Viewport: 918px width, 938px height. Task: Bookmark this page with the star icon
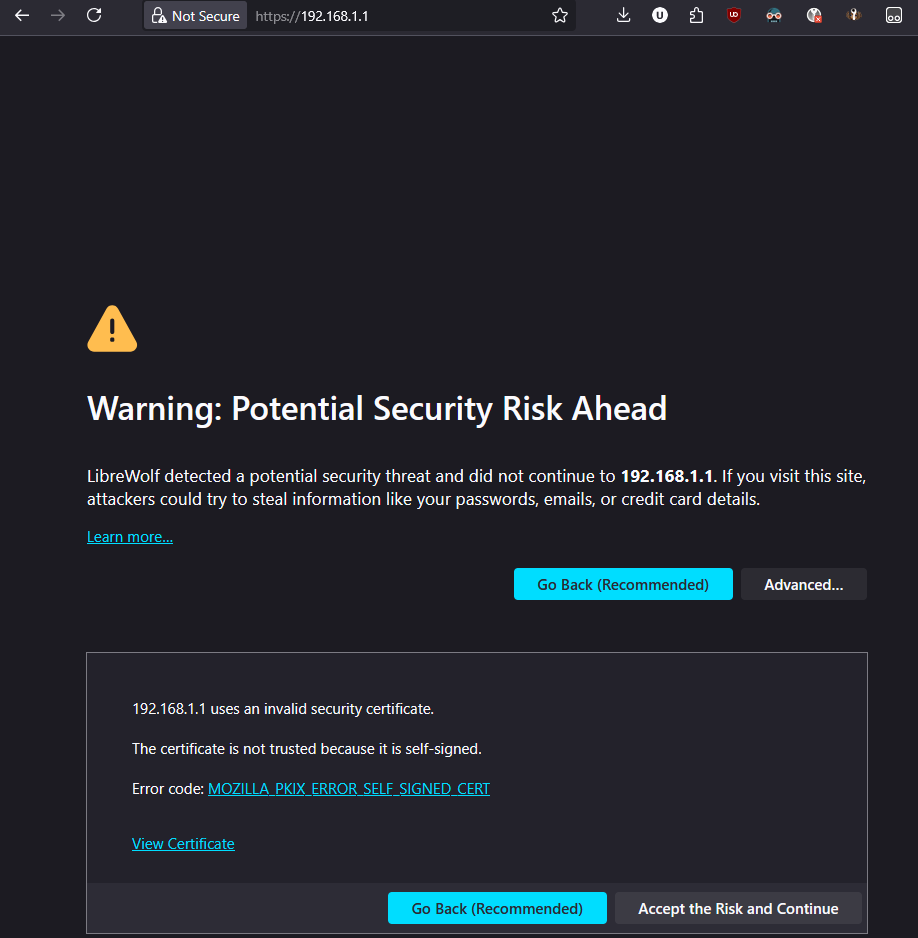tap(560, 15)
